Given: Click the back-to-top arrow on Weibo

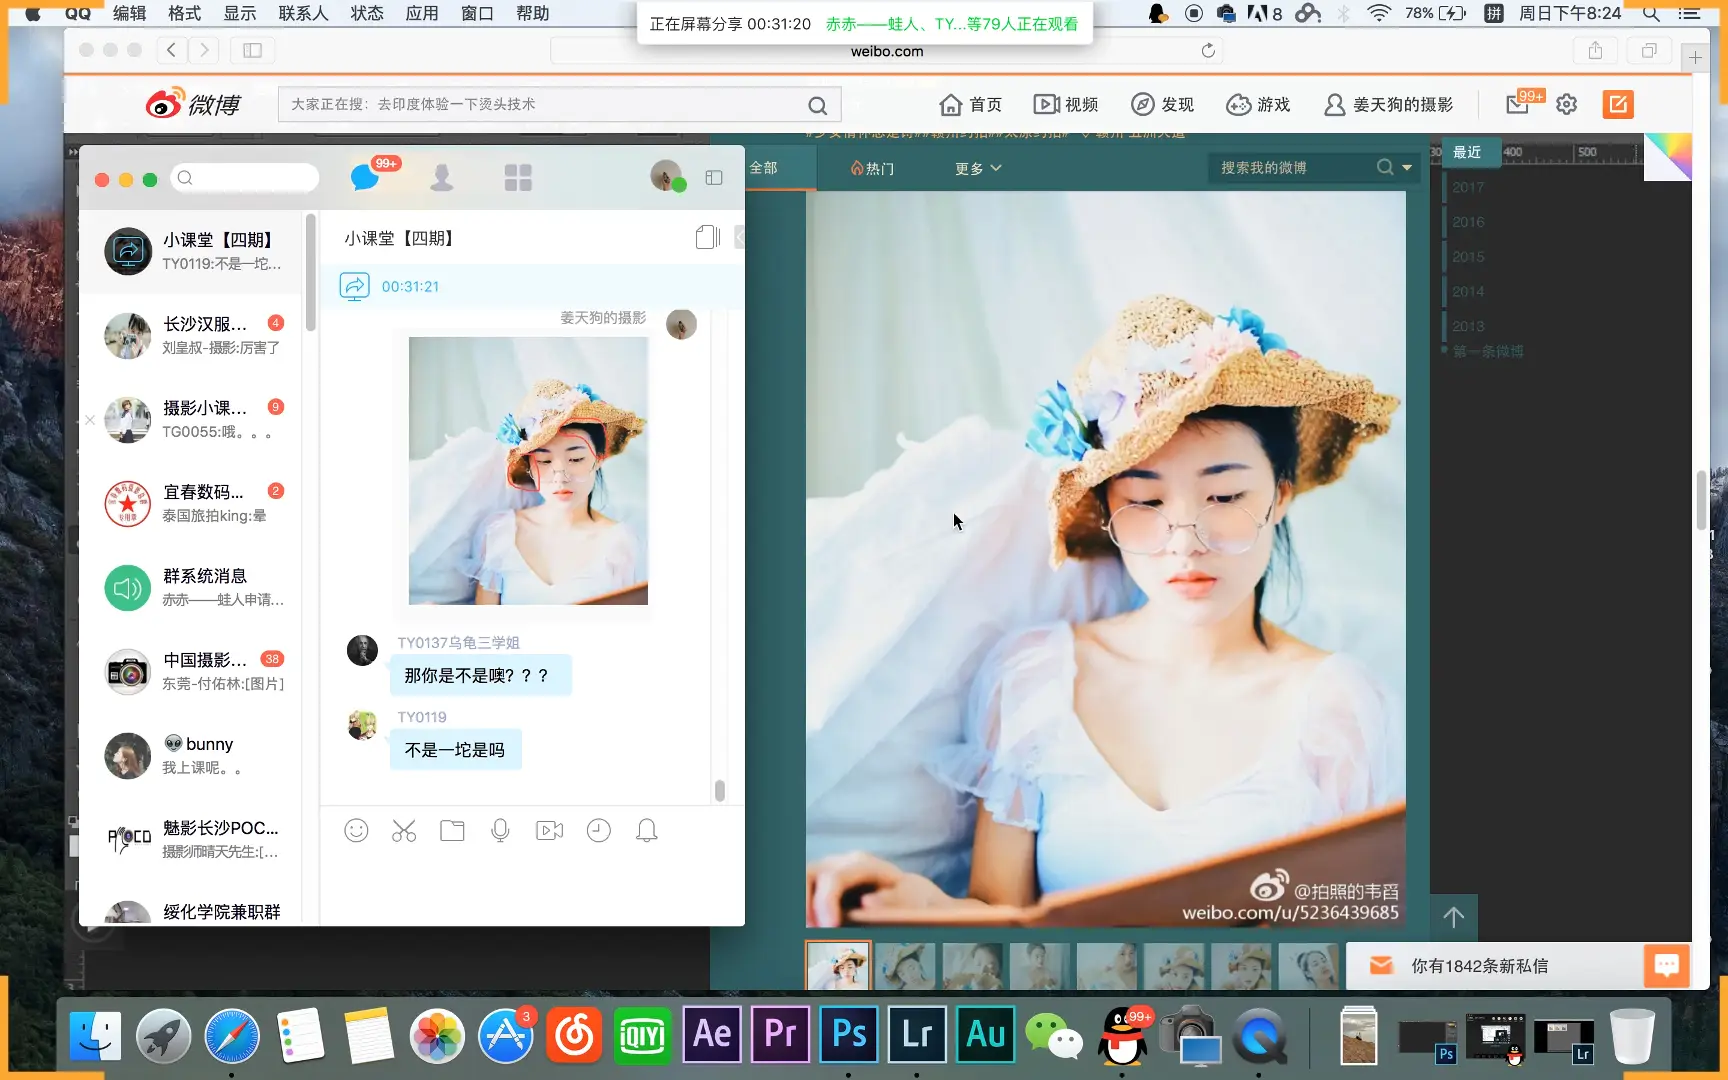Looking at the screenshot, I should [1453, 916].
